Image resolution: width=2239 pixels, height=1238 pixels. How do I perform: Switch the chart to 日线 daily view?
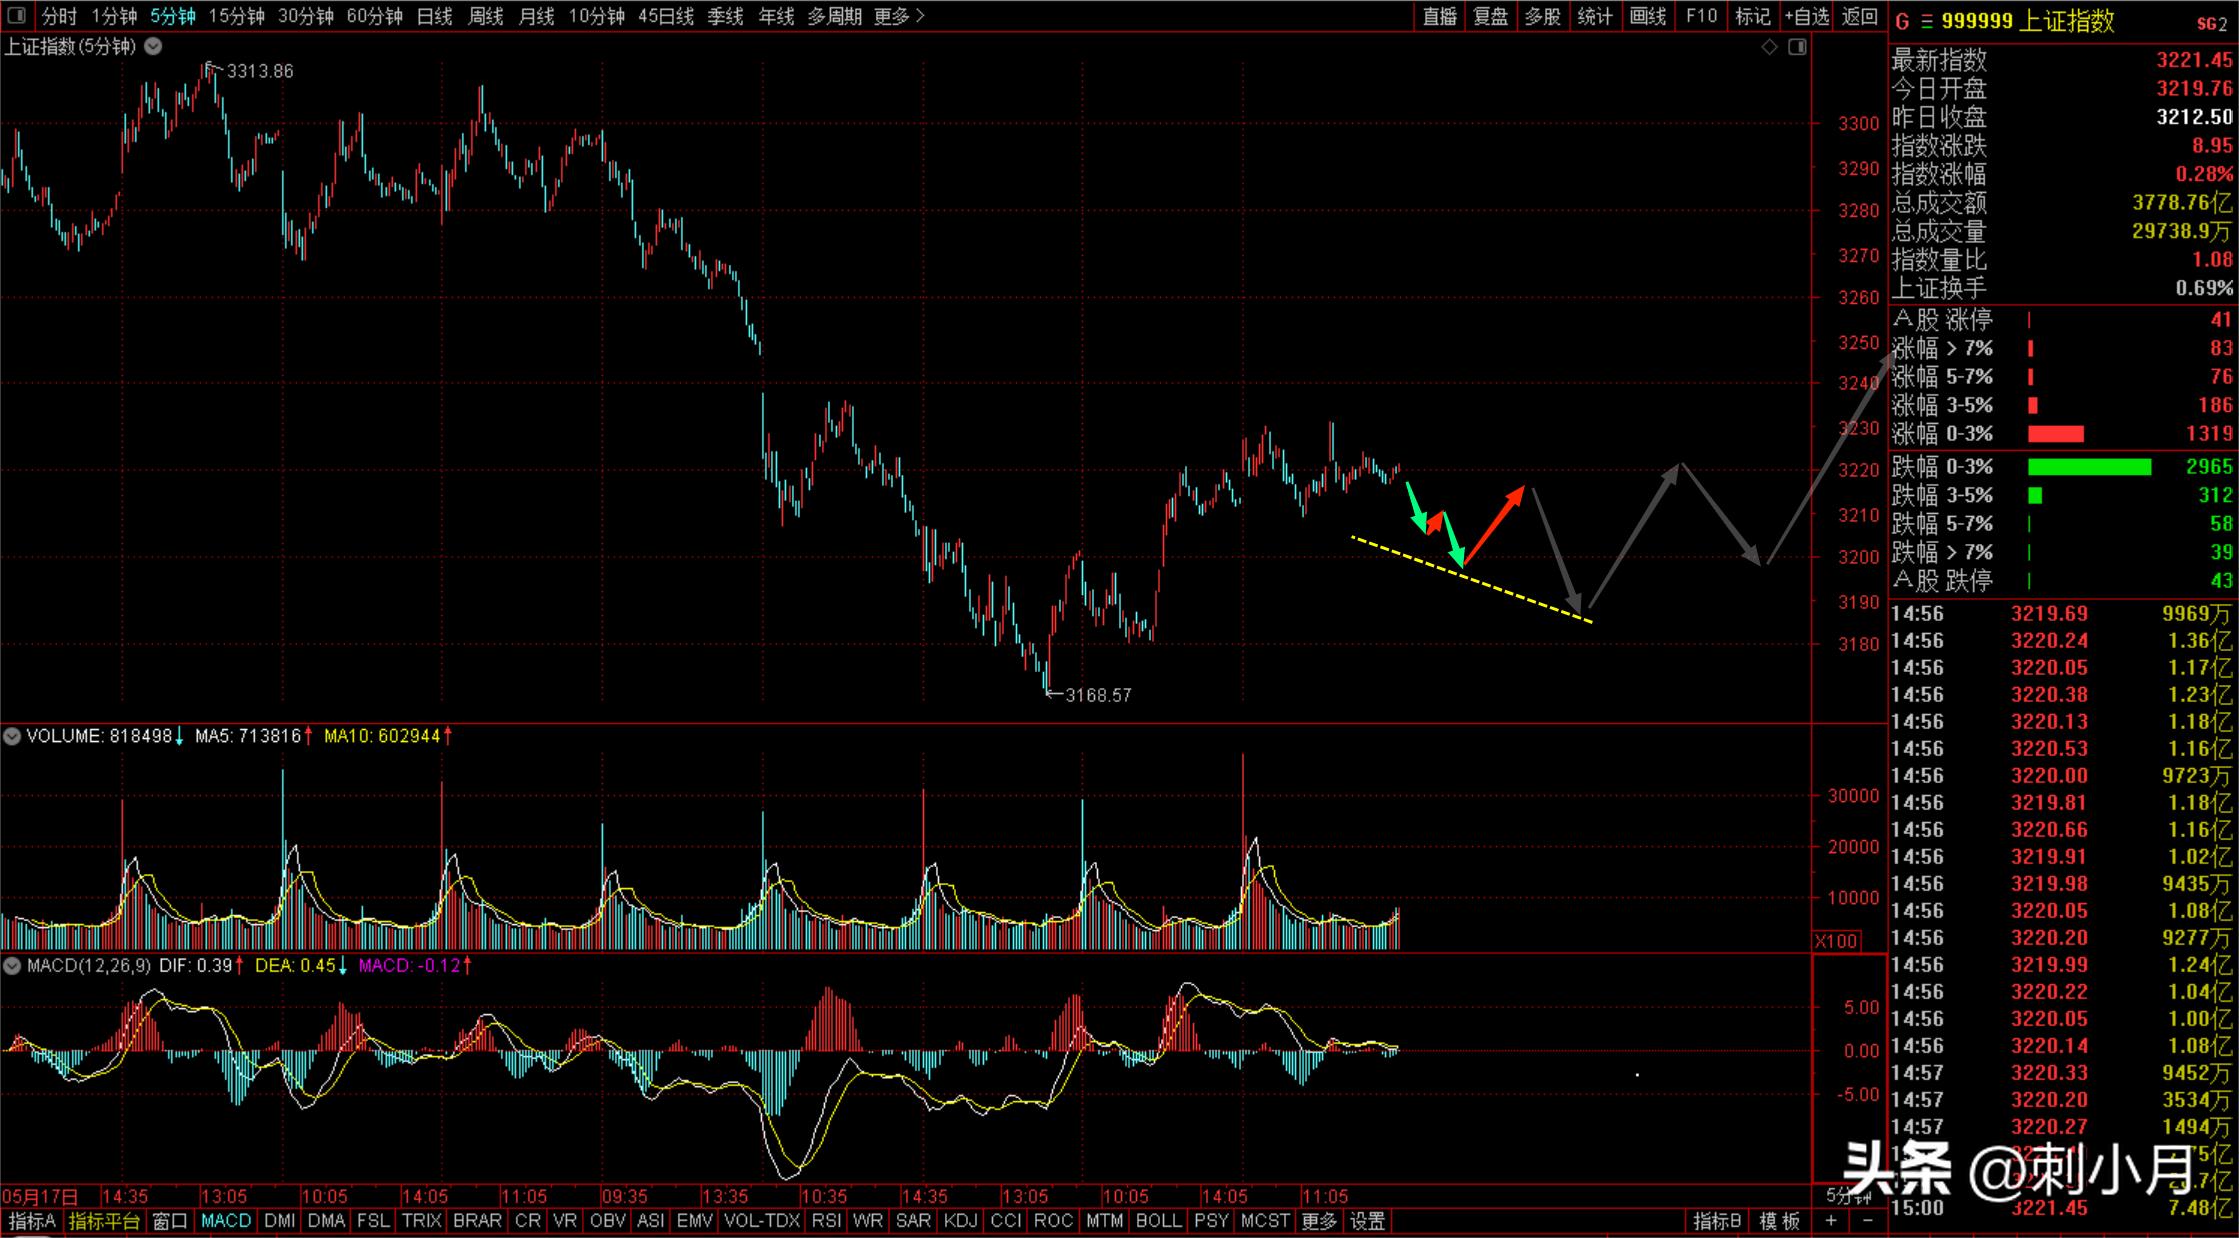point(434,16)
